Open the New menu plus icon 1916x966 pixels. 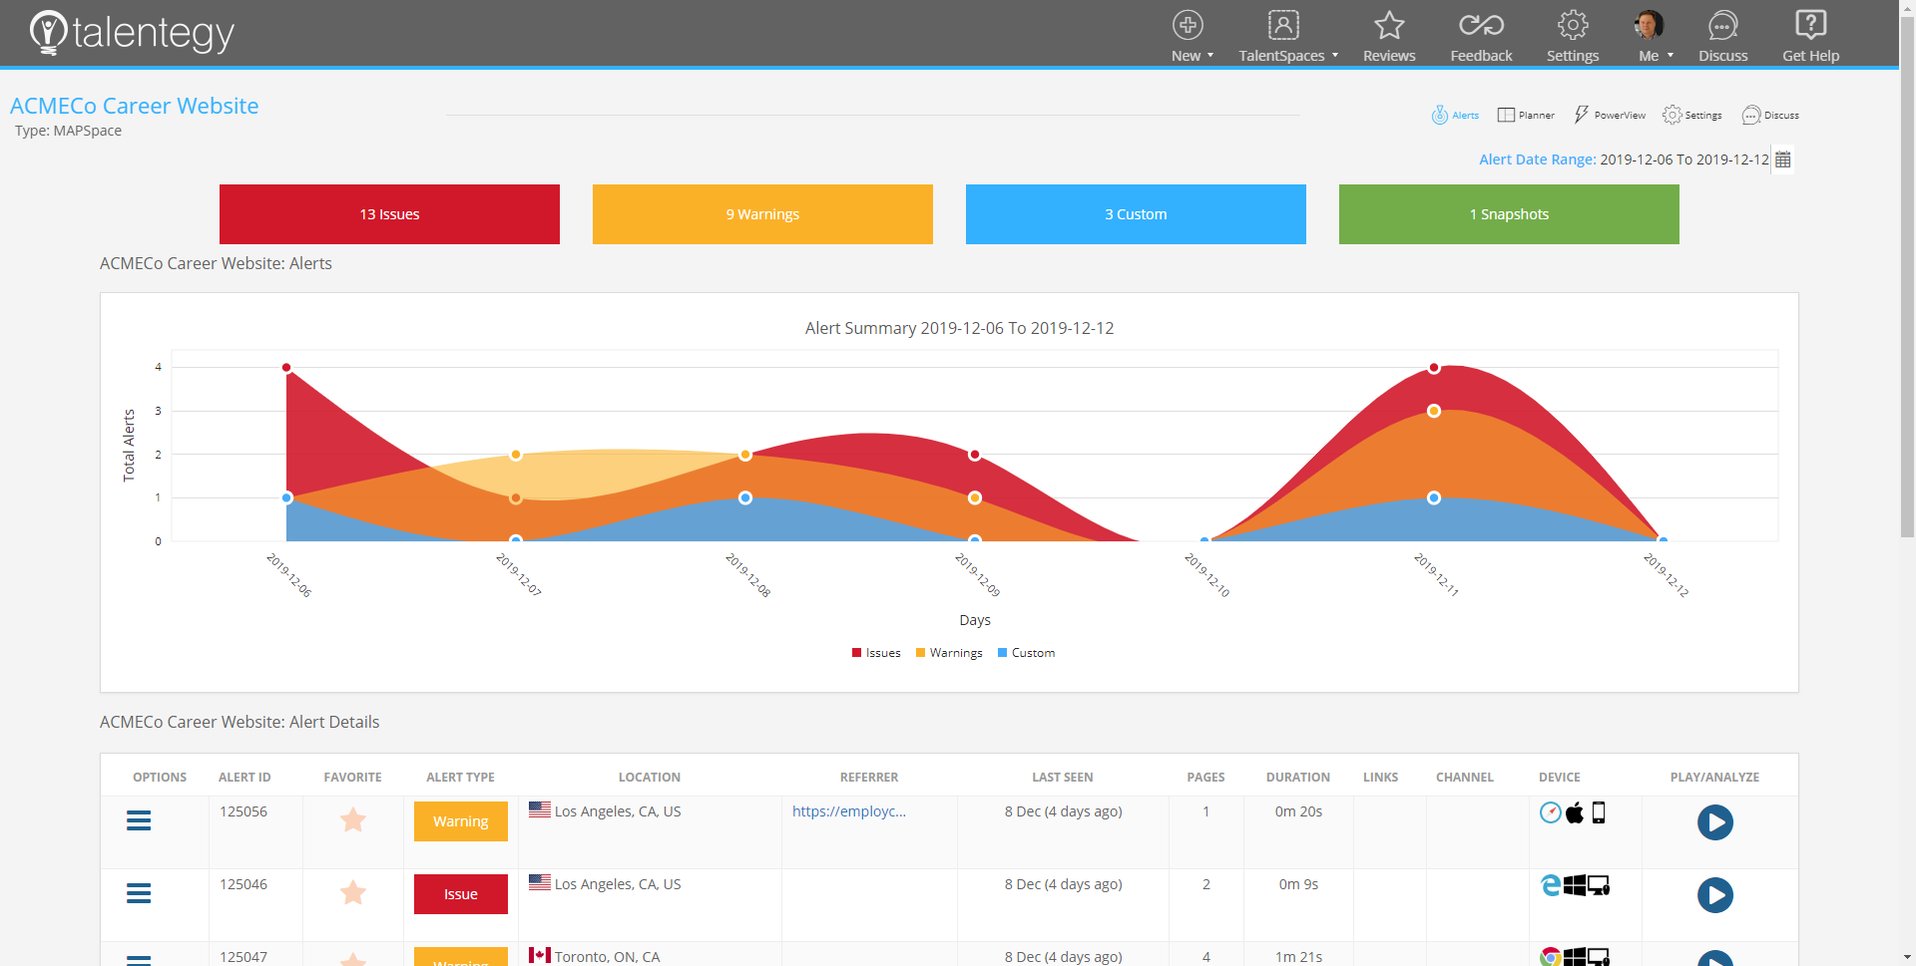(x=1187, y=25)
